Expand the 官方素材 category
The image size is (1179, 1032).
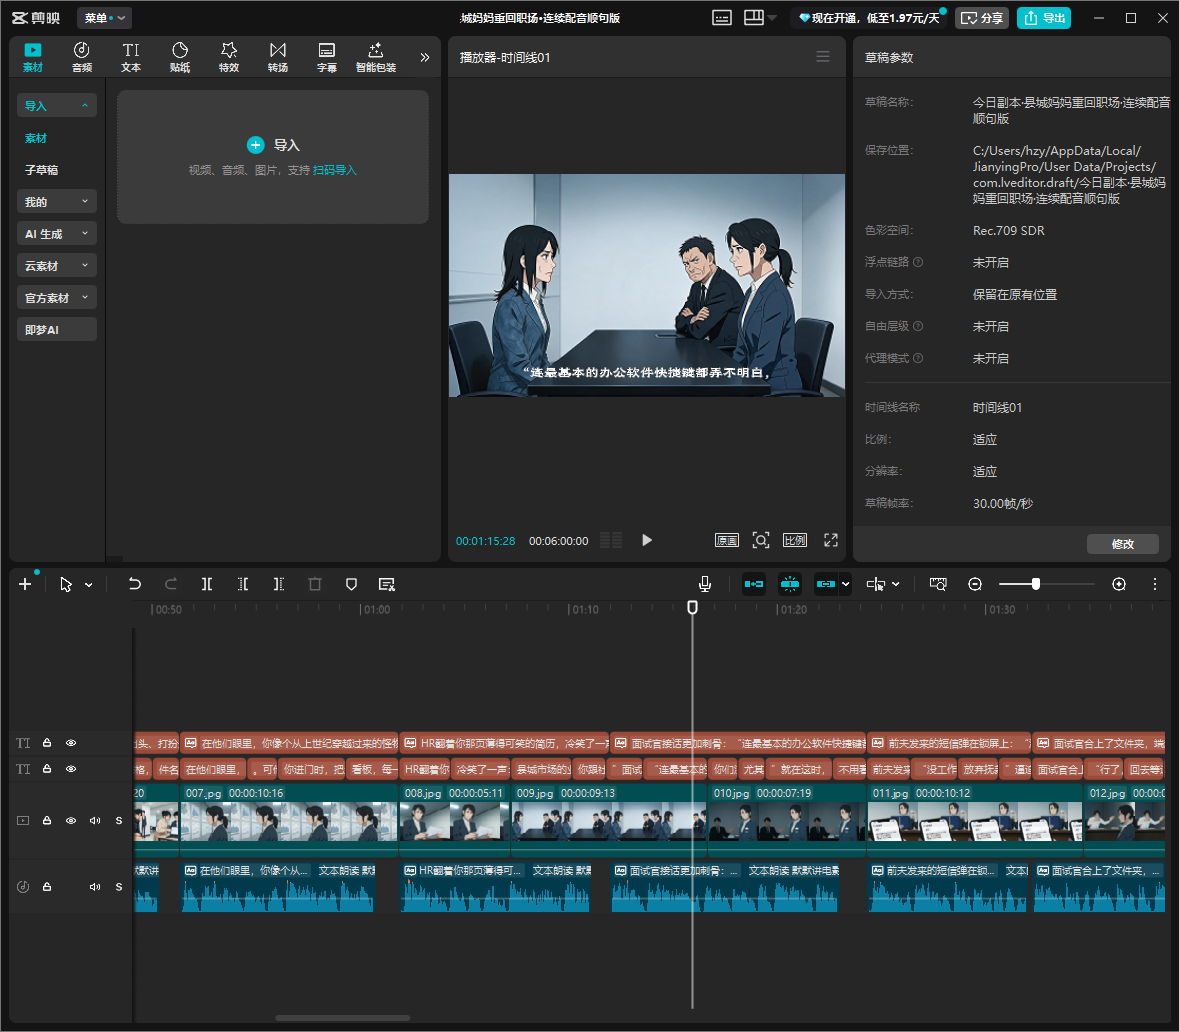pos(56,298)
